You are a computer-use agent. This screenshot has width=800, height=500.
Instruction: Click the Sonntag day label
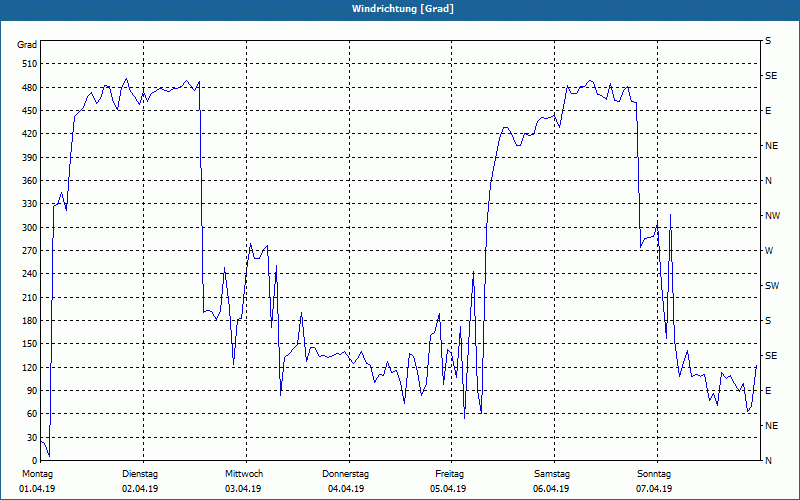(x=654, y=474)
